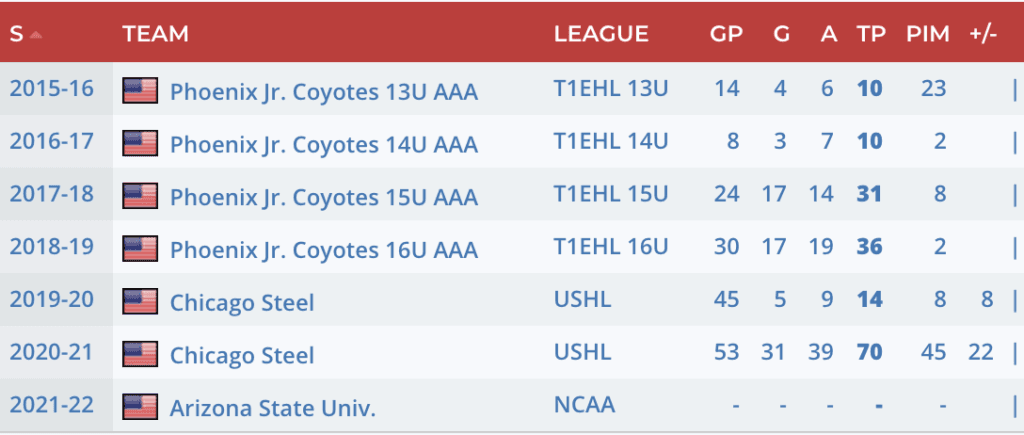Image resolution: width=1024 pixels, height=435 pixels.
Task: Sort table by LEAGUE column header
Action: [x=601, y=34]
